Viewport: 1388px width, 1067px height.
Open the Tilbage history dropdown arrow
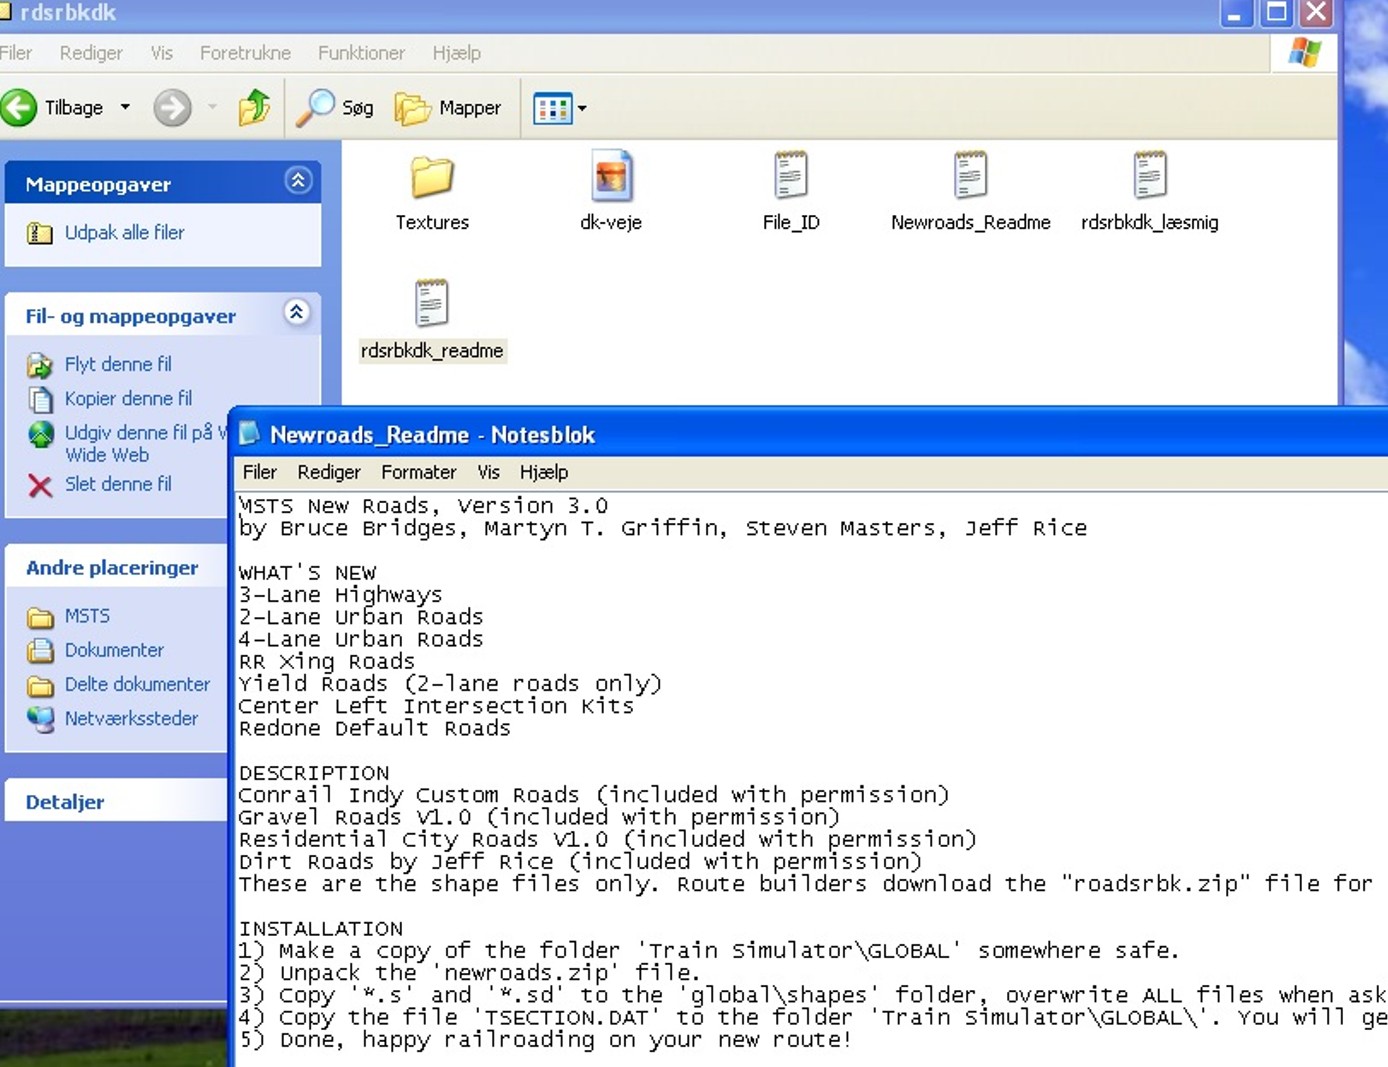[125, 107]
